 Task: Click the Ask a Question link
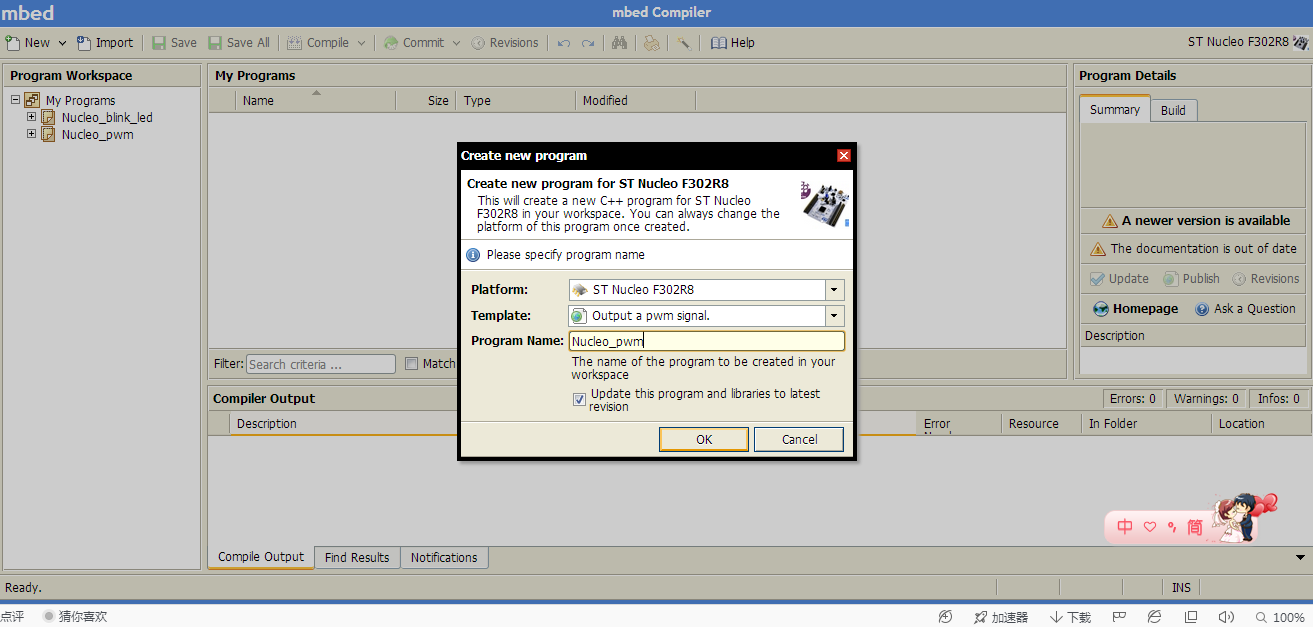[1246, 309]
